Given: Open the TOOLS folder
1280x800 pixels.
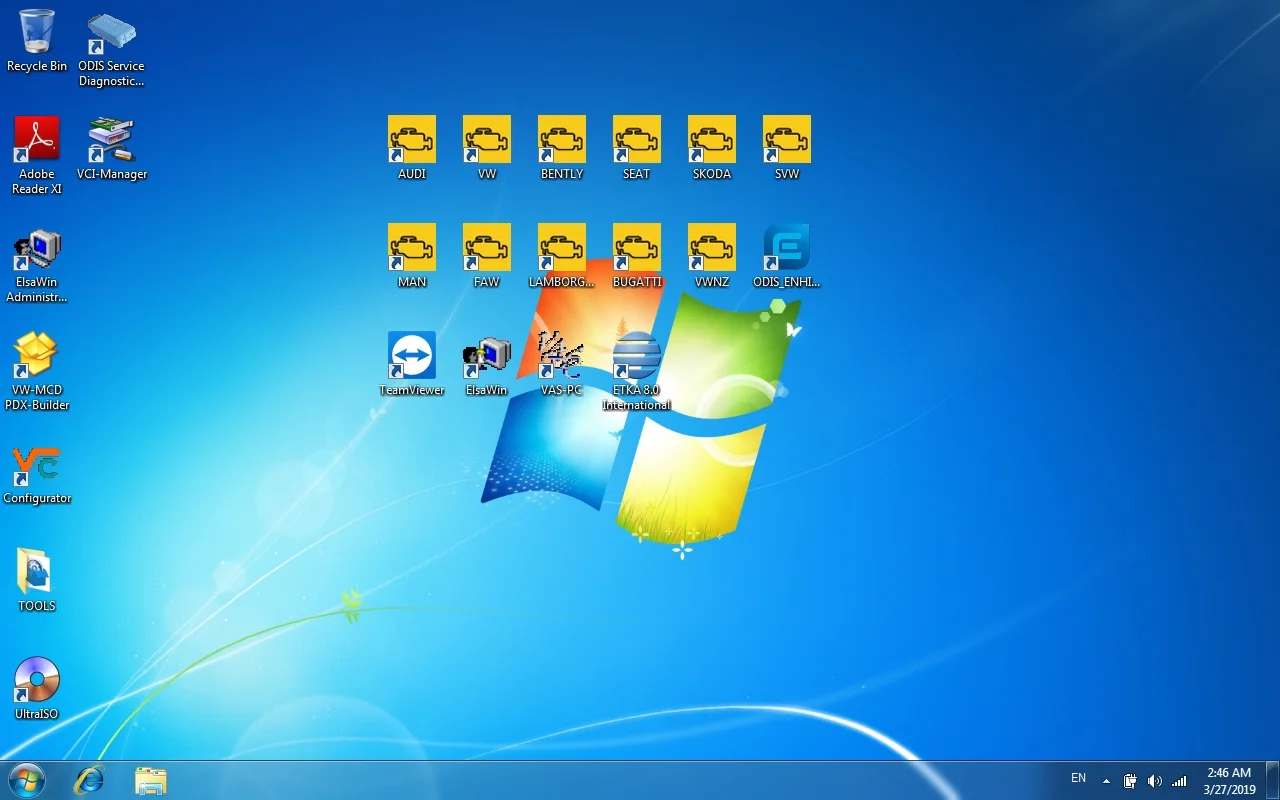Looking at the screenshot, I should pyautogui.click(x=37, y=580).
